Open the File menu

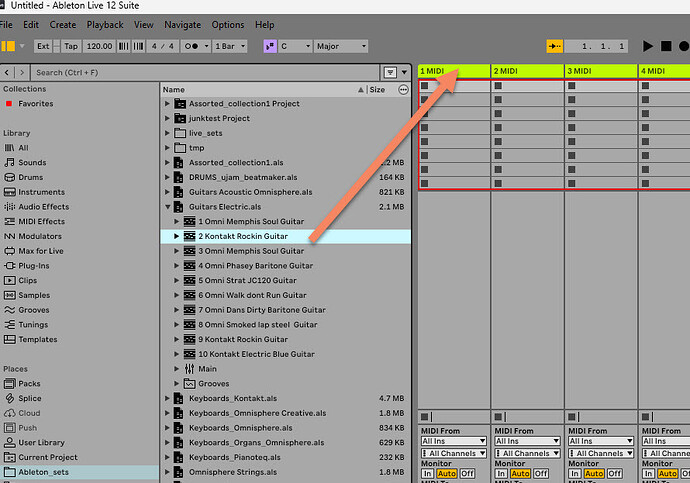[x=6, y=25]
